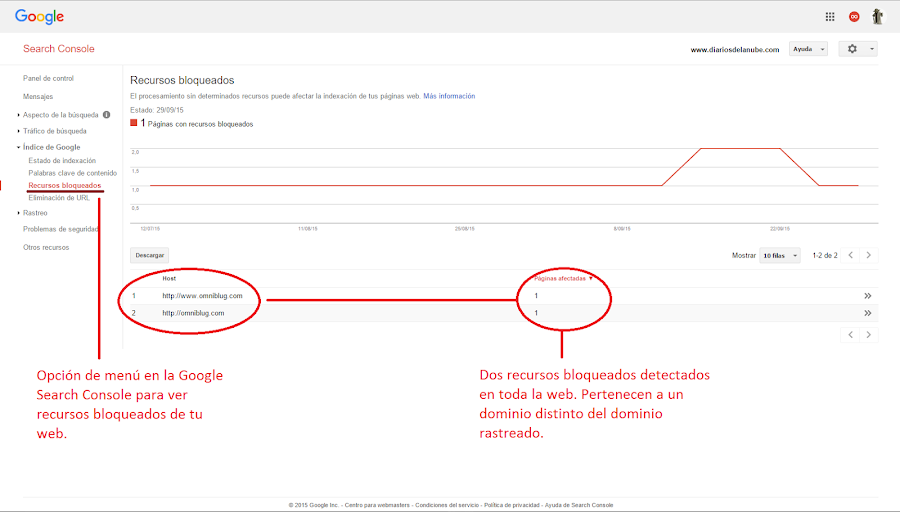
Task: Click the Search Console title link
Action: pyautogui.click(x=59, y=49)
